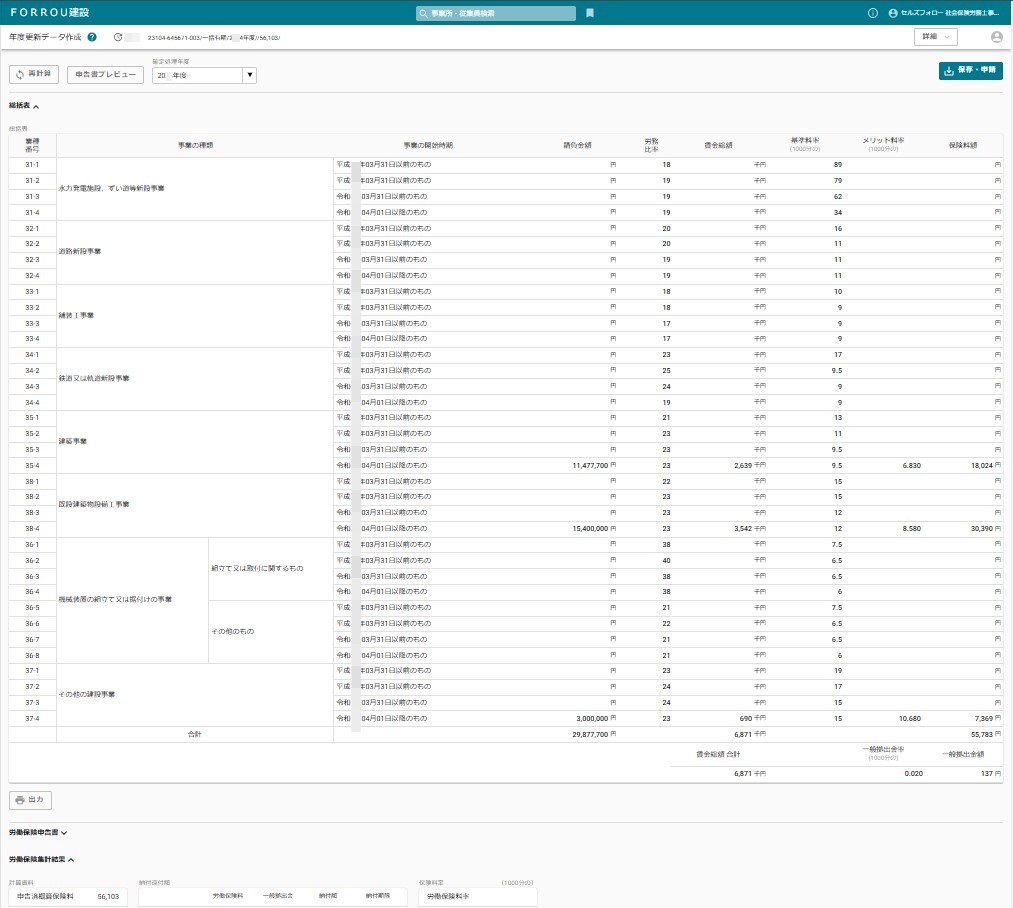Click the 出力 printer button

[x=30, y=800]
